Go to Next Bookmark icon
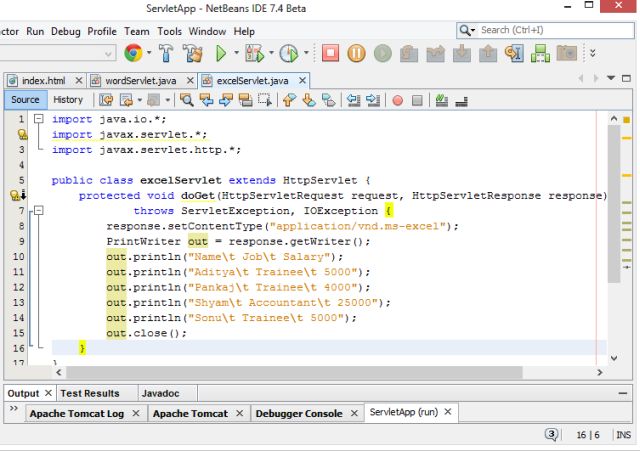The width and height of the screenshot is (640, 451). point(309,100)
